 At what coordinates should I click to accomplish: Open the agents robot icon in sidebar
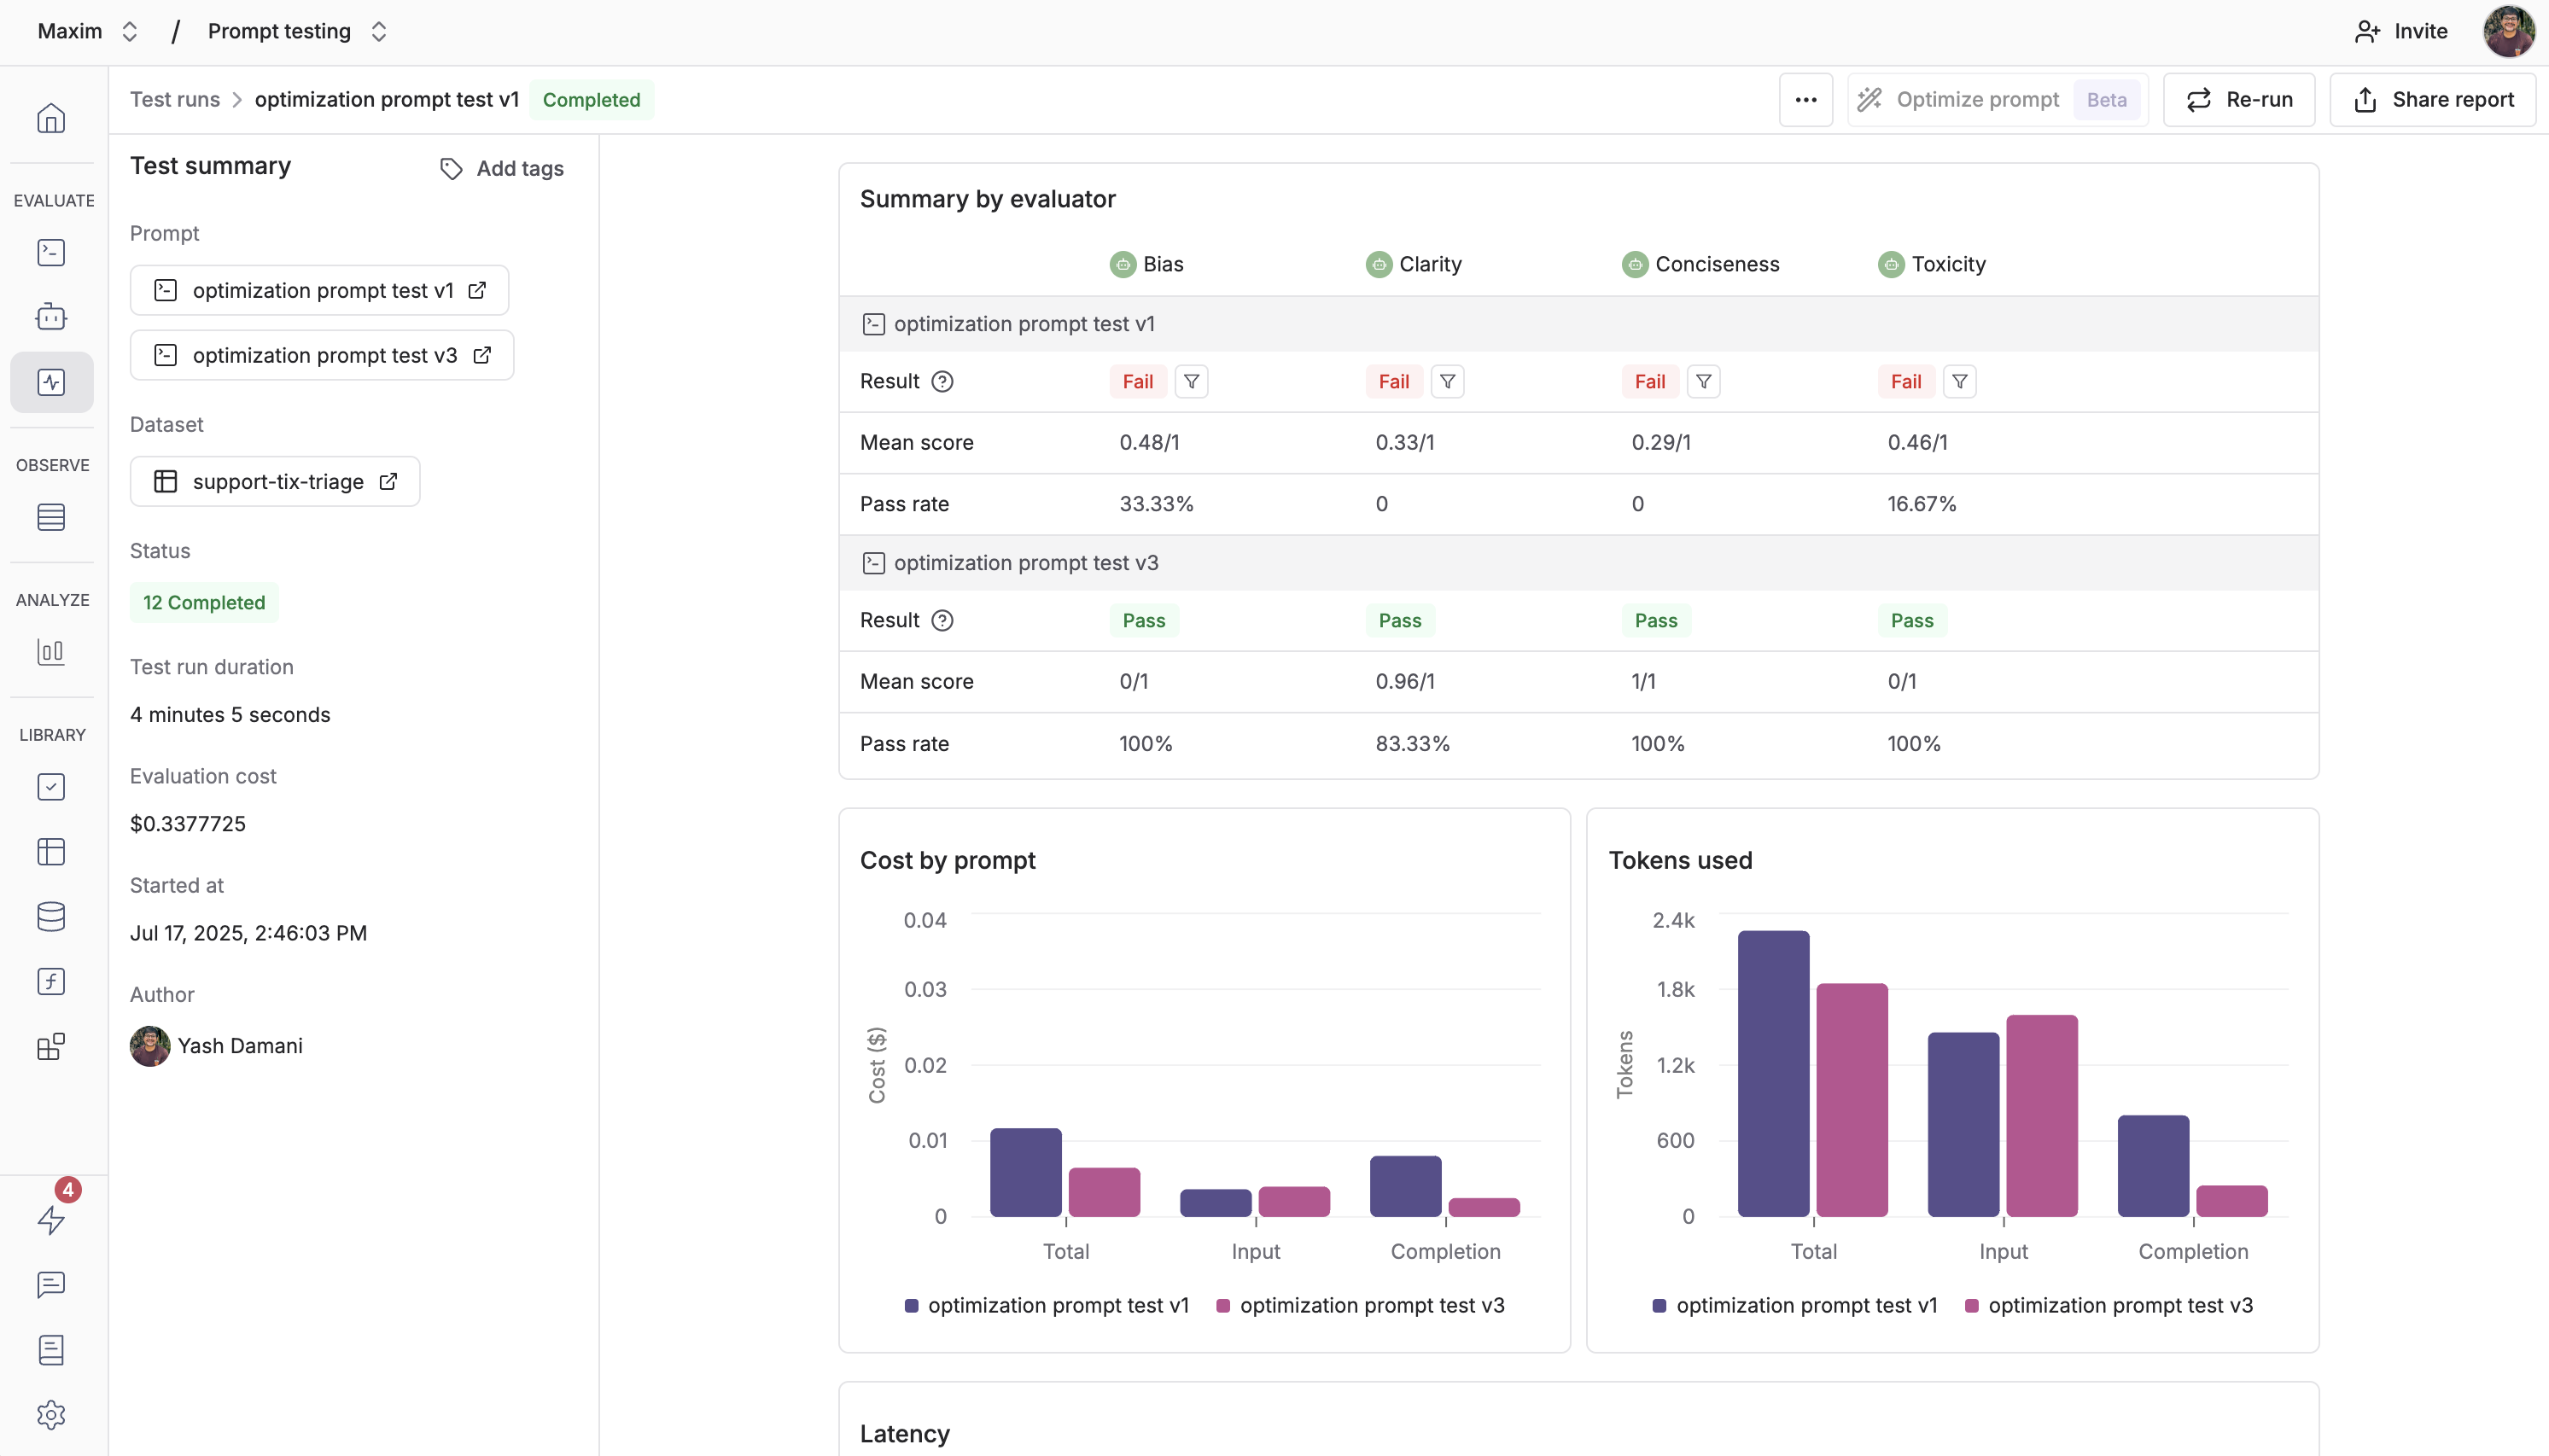pyautogui.click(x=51, y=317)
